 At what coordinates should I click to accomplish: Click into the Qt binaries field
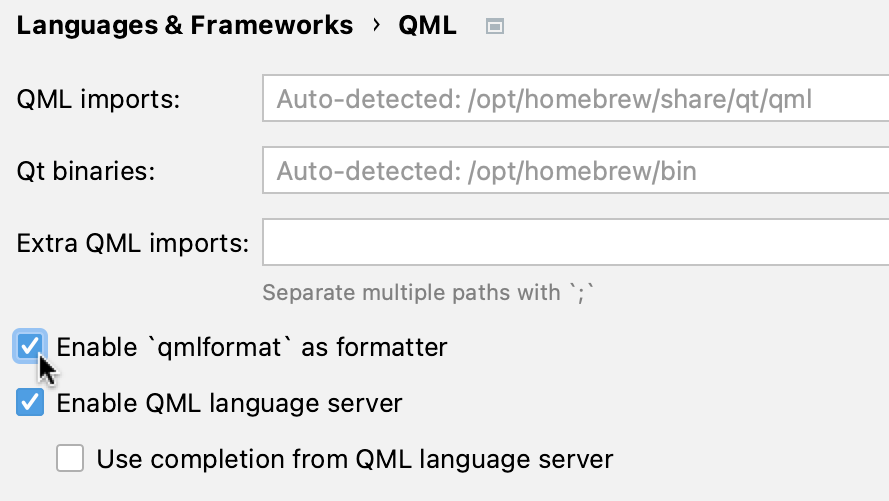575,171
